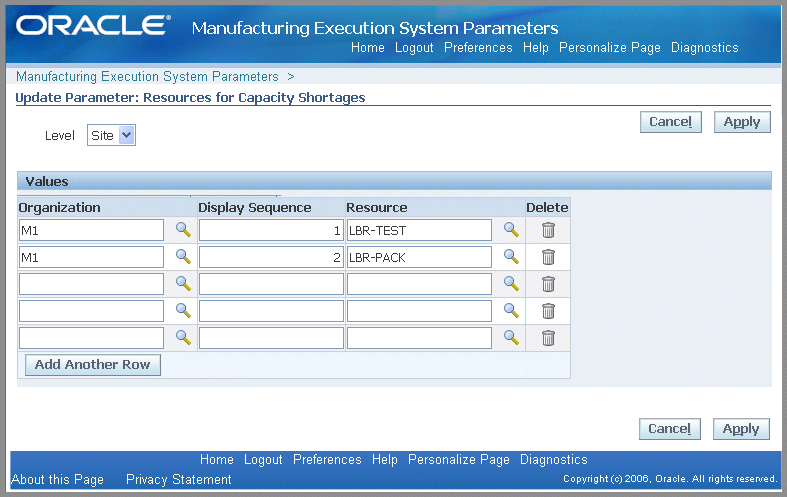
Task: Open About this Page link
Action: (x=57, y=479)
